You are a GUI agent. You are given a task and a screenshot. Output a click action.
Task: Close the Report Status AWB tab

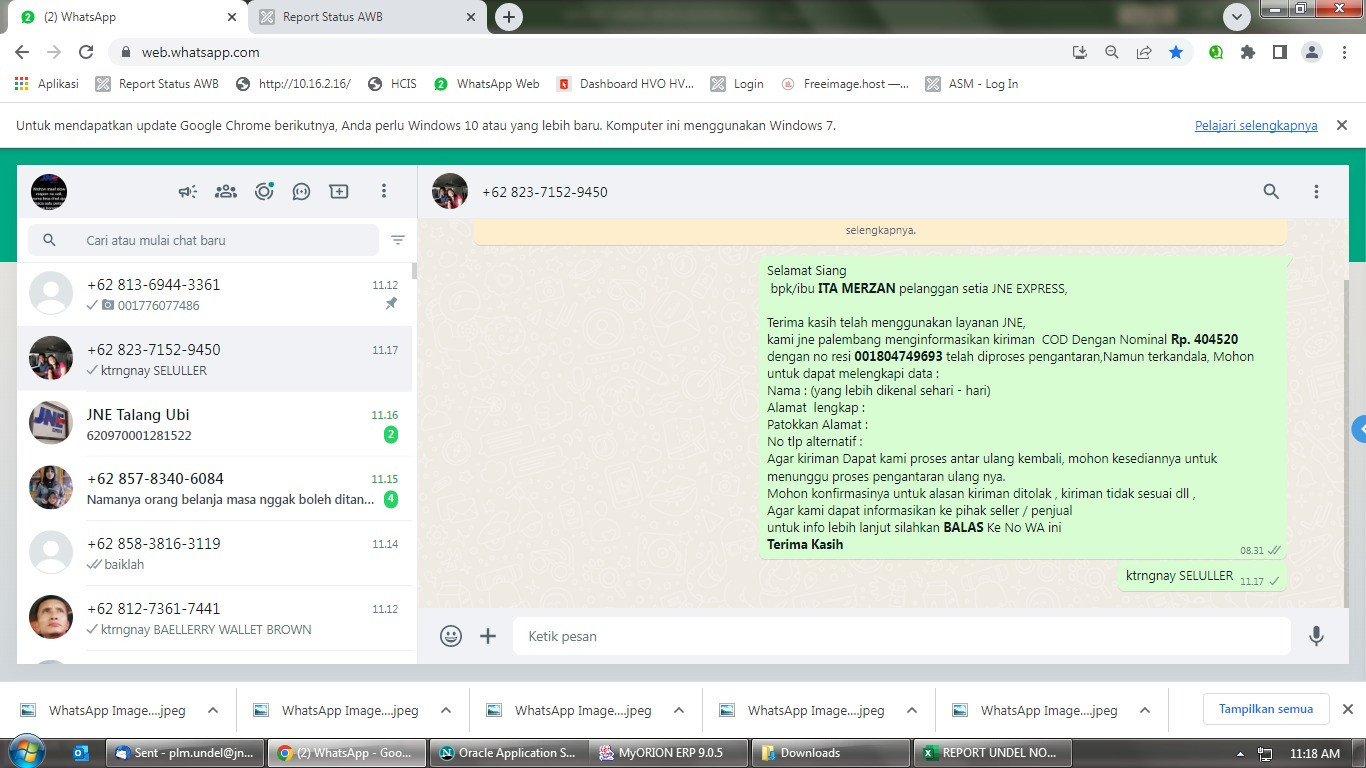click(x=470, y=17)
